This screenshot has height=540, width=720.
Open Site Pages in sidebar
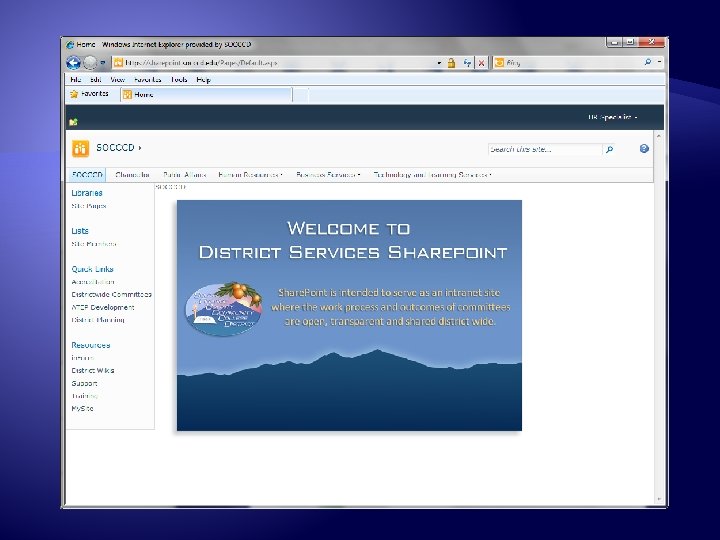[x=89, y=206]
